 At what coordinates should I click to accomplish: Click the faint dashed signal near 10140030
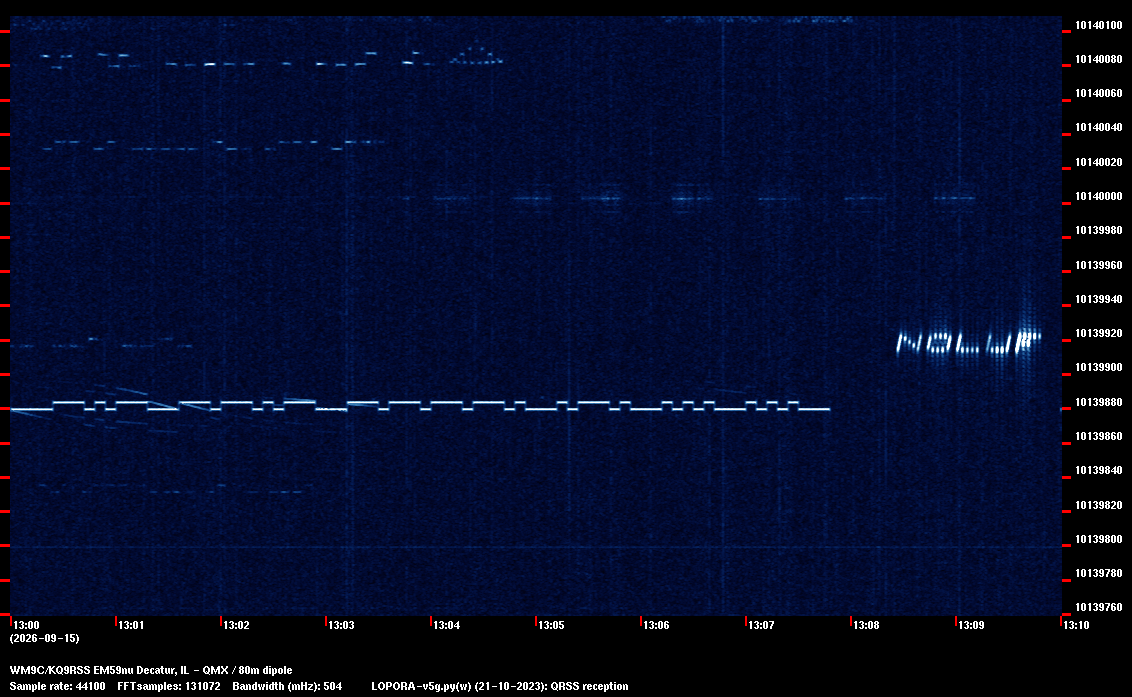pyautogui.click(x=213, y=145)
